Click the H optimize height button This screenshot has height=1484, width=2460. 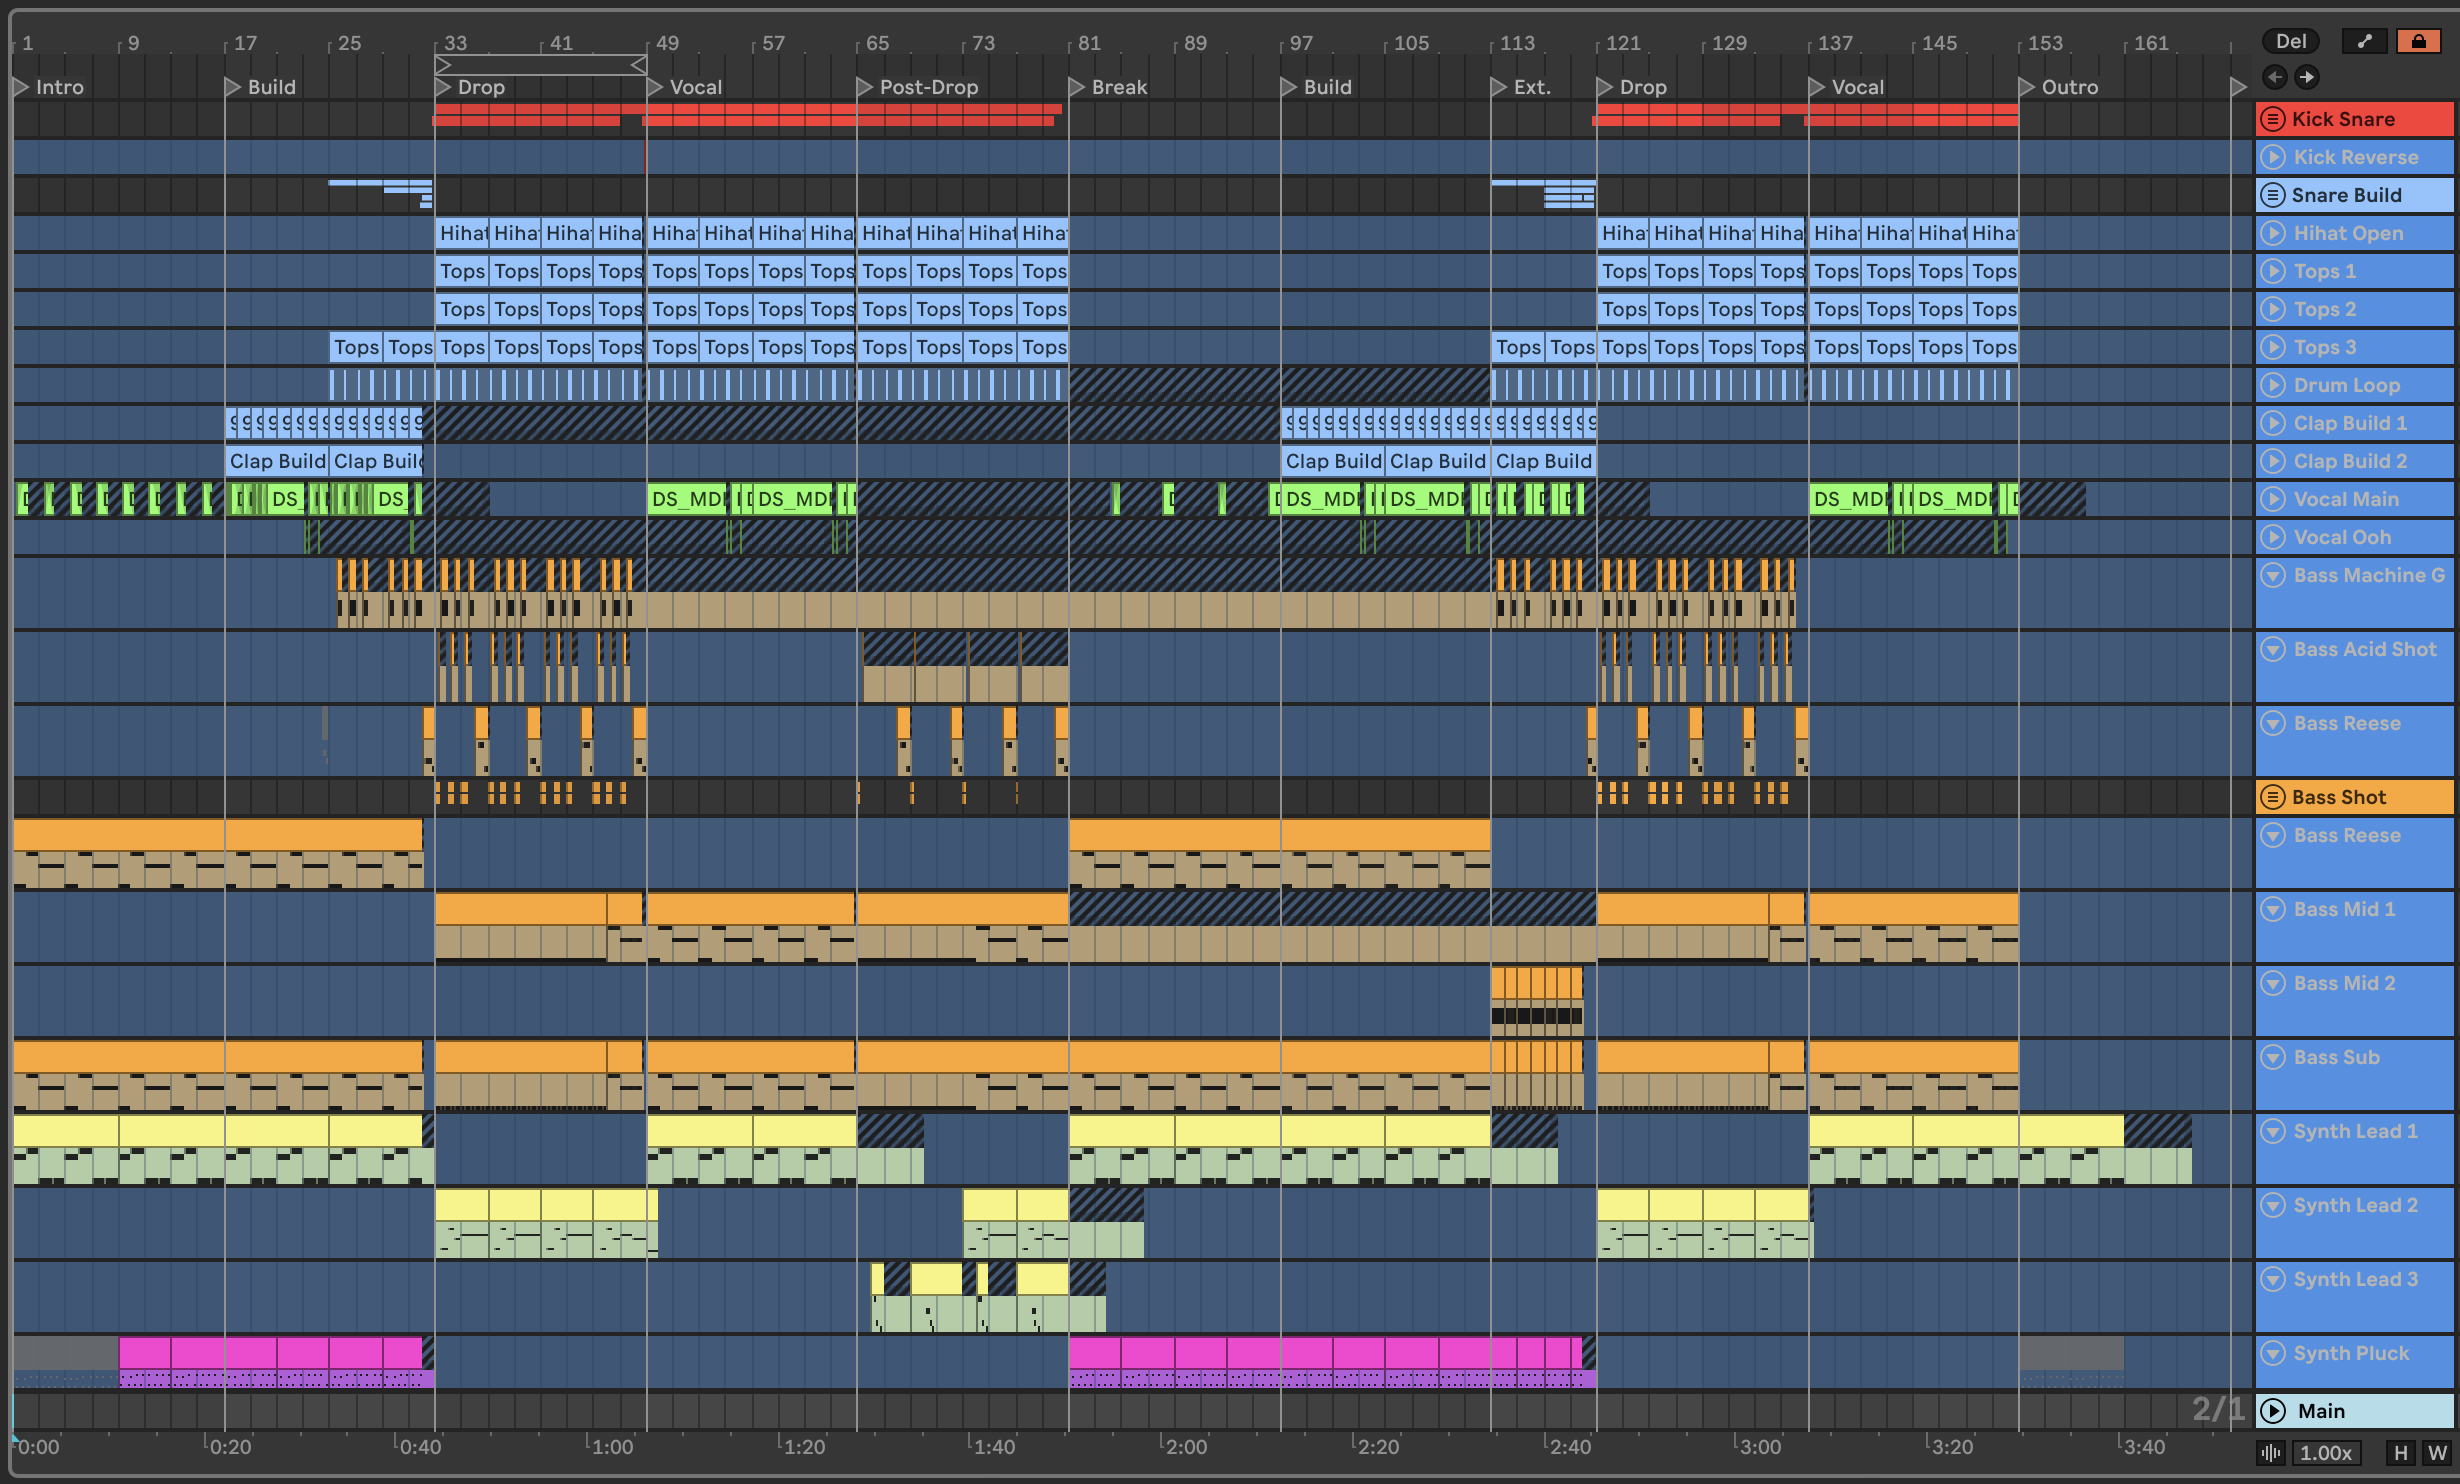[x=2400, y=1453]
